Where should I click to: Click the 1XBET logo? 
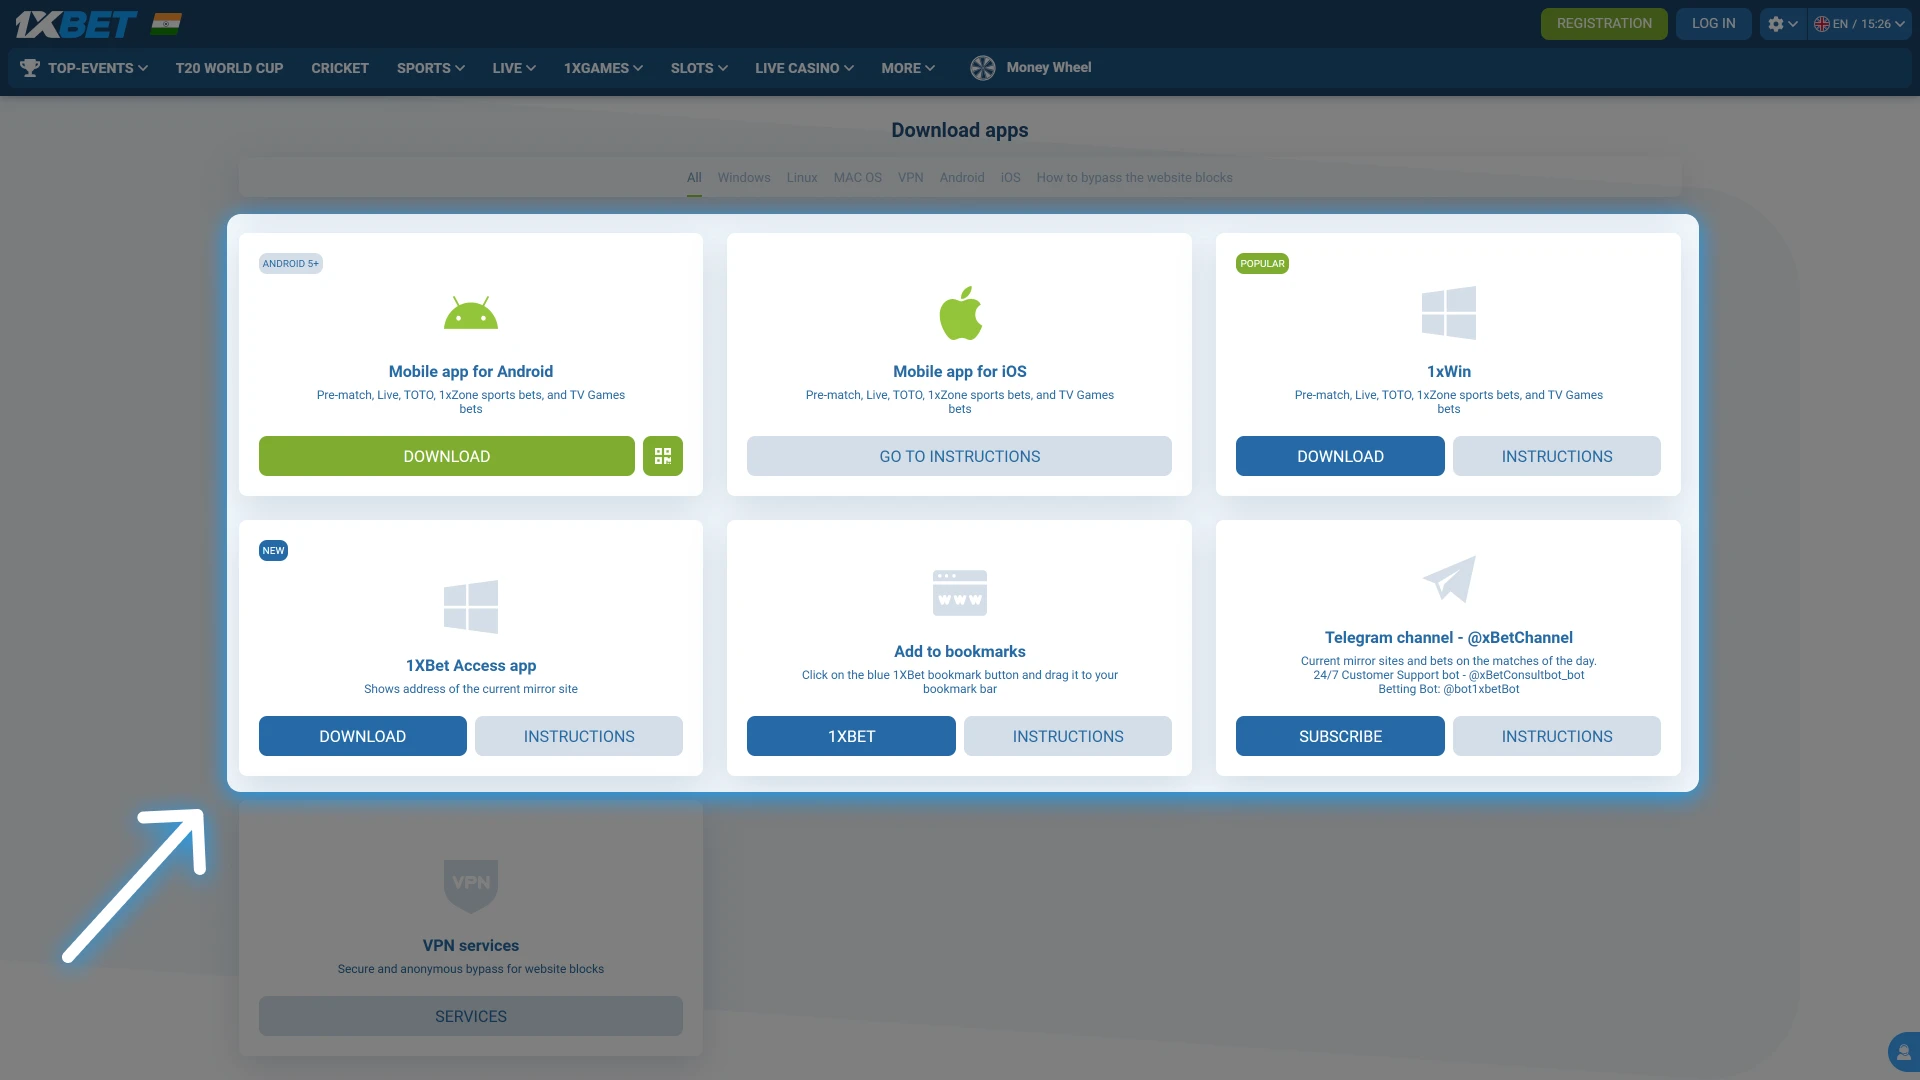[x=76, y=24]
